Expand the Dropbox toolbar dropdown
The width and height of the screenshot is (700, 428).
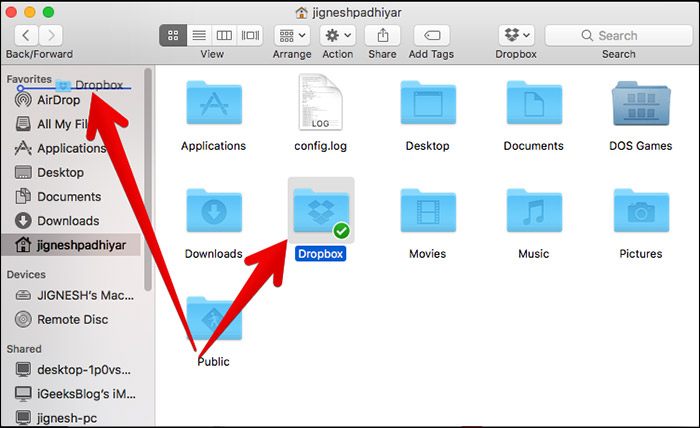[x=516, y=35]
